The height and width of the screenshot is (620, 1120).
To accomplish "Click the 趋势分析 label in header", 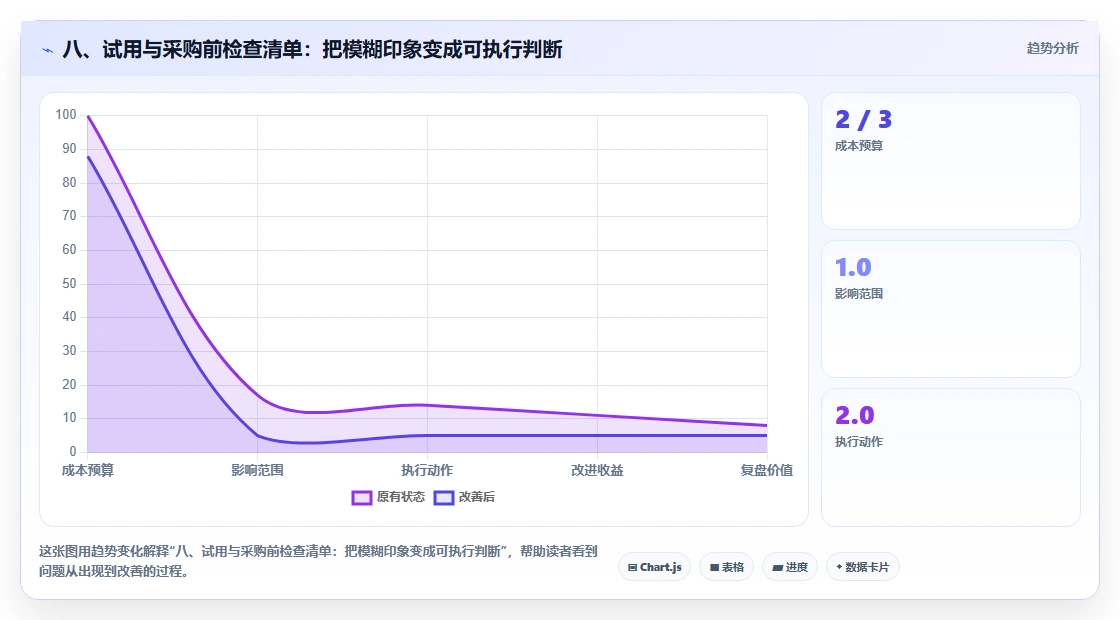I will (x=1052, y=49).
